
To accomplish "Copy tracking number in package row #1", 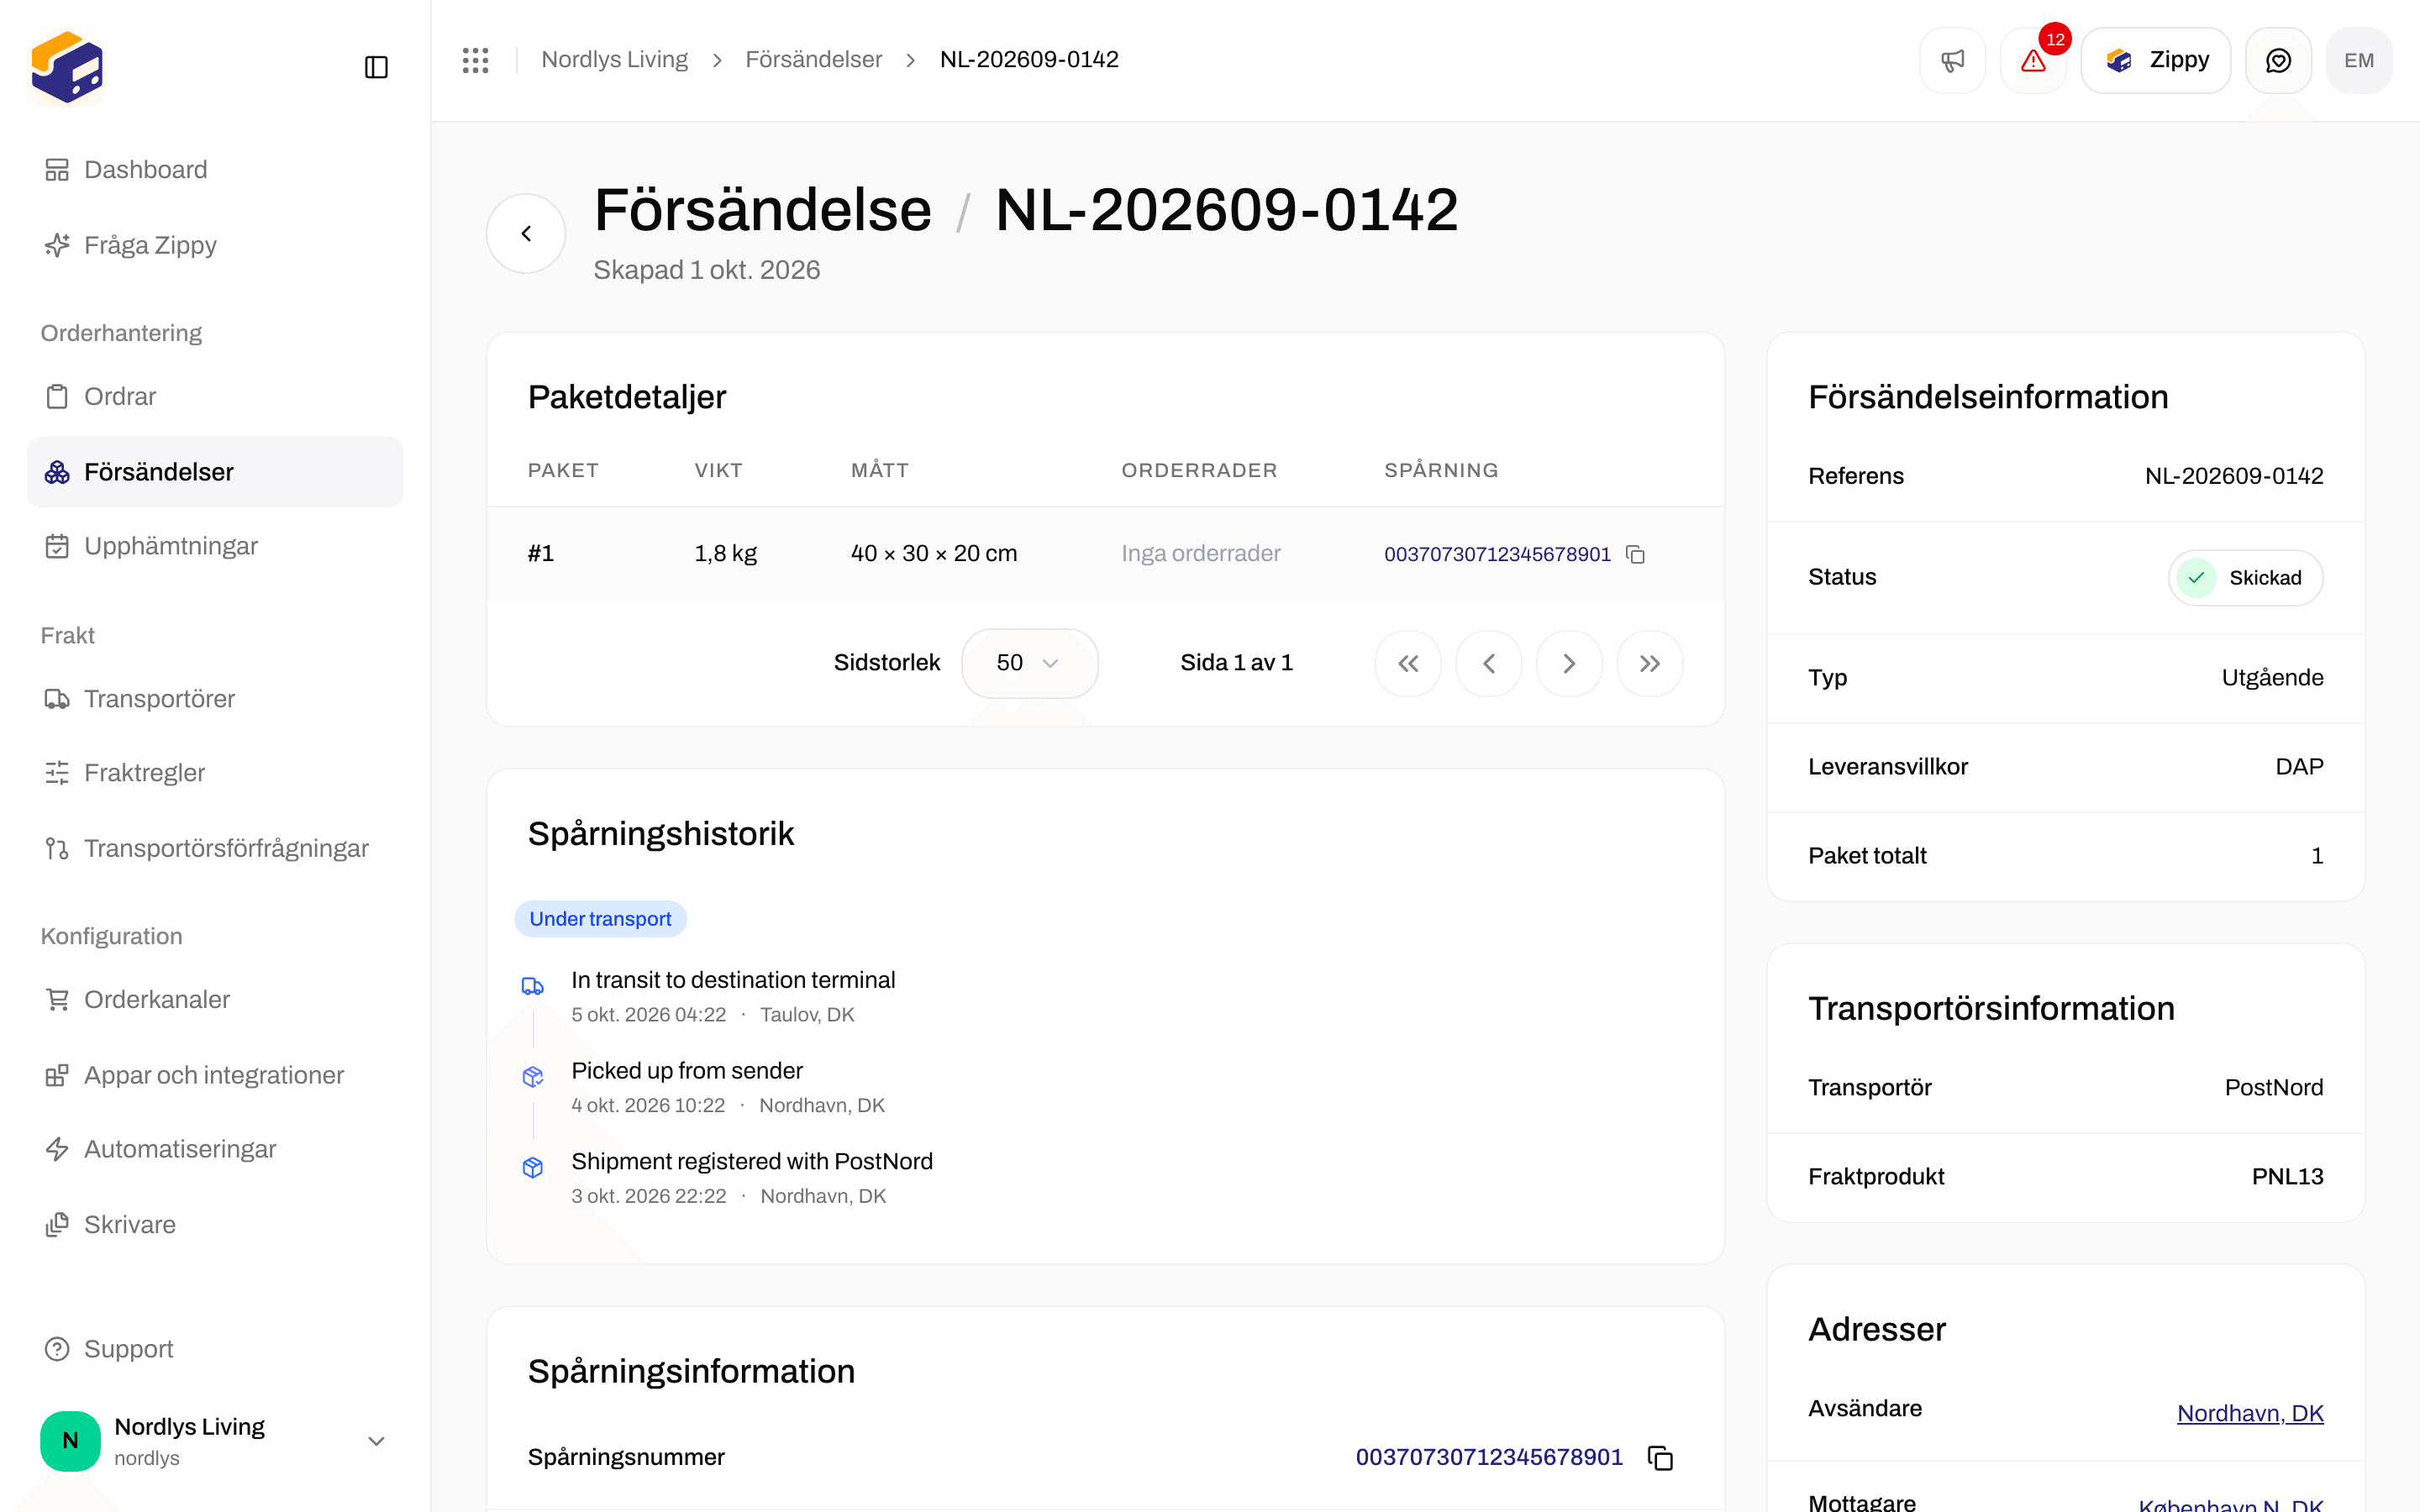I will pyautogui.click(x=1636, y=554).
